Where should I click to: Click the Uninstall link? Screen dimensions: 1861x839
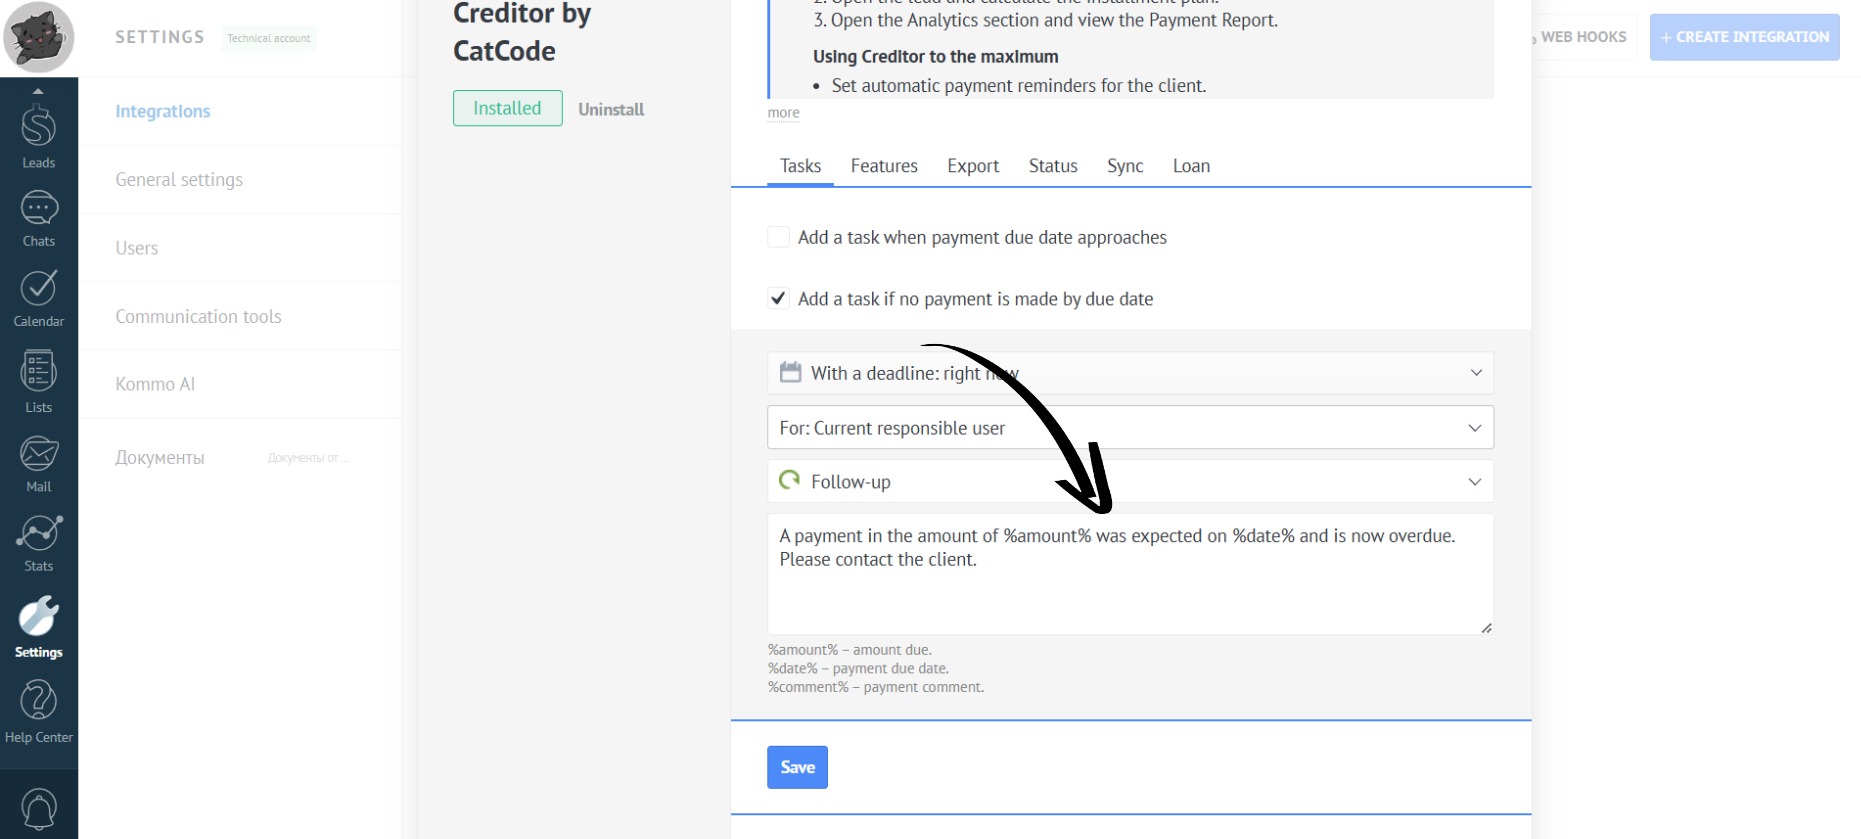click(x=610, y=109)
